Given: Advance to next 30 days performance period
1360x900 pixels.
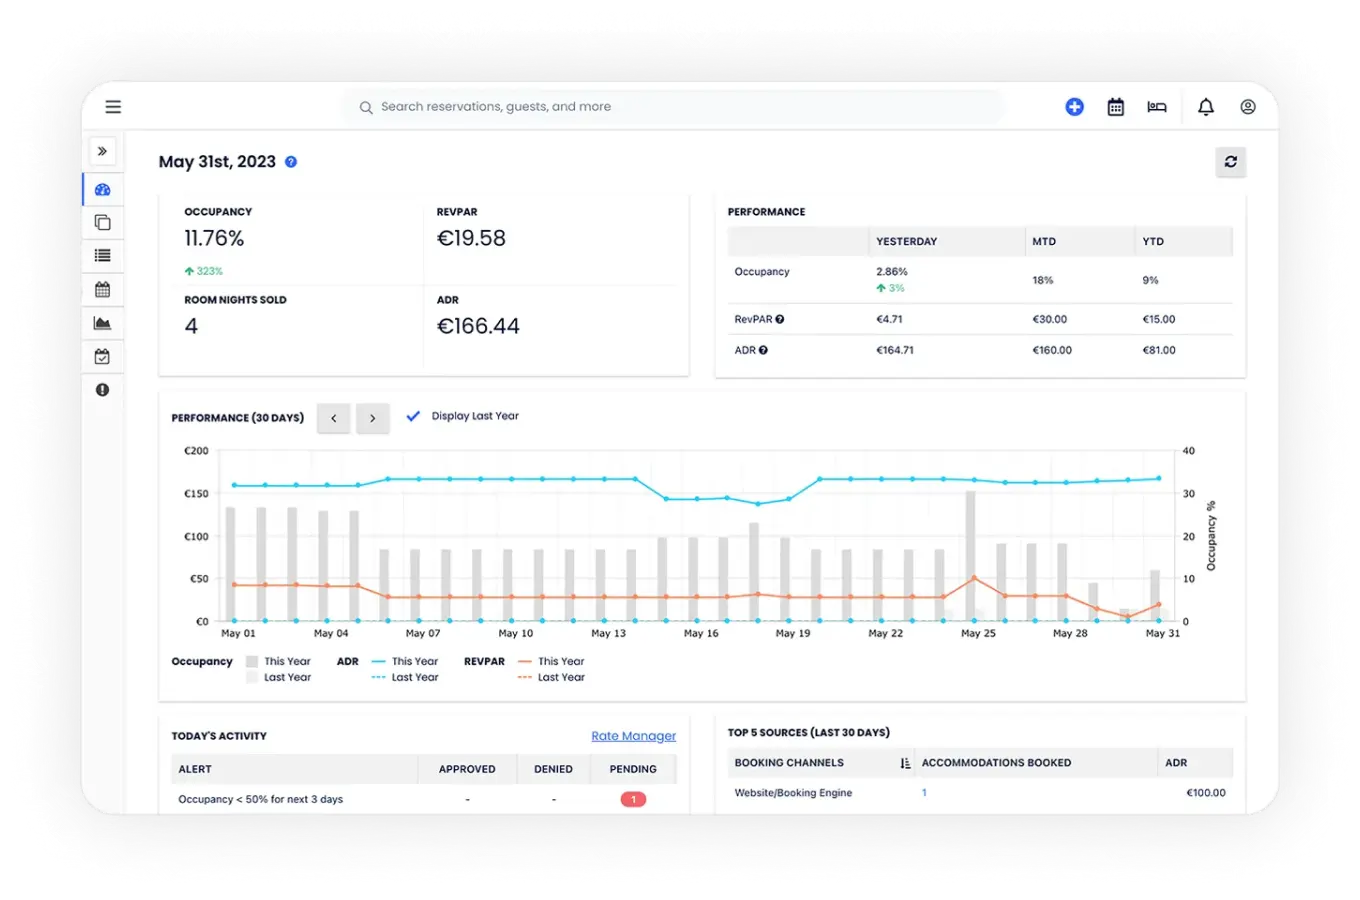Looking at the screenshot, I should coord(372,418).
